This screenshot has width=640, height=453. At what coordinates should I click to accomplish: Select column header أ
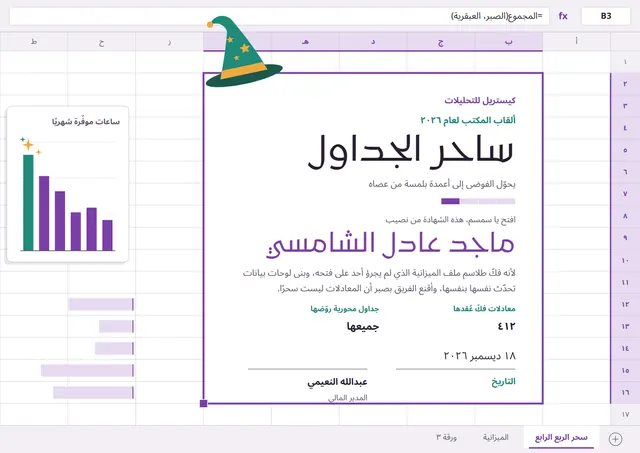576,41
